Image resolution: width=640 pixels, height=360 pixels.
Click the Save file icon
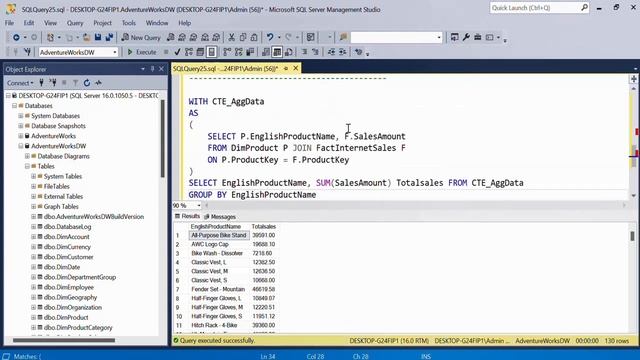pyautogui.click(x=98, y=38)
